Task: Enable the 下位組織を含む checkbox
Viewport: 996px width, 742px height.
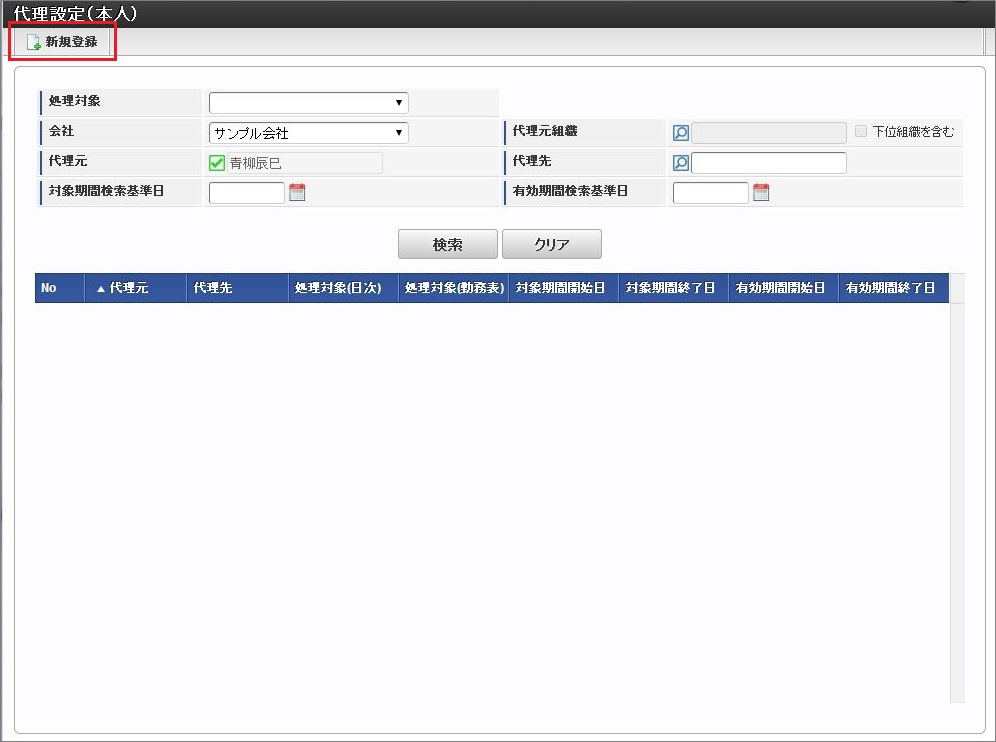Action: [x=861, y=132]
